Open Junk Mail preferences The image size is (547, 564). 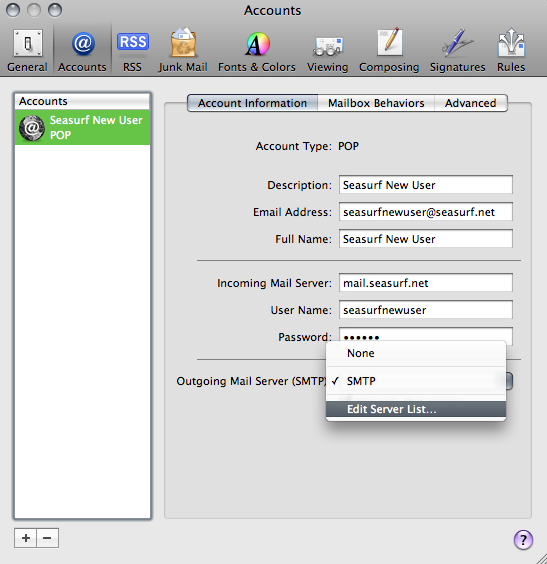pos(183,51)
